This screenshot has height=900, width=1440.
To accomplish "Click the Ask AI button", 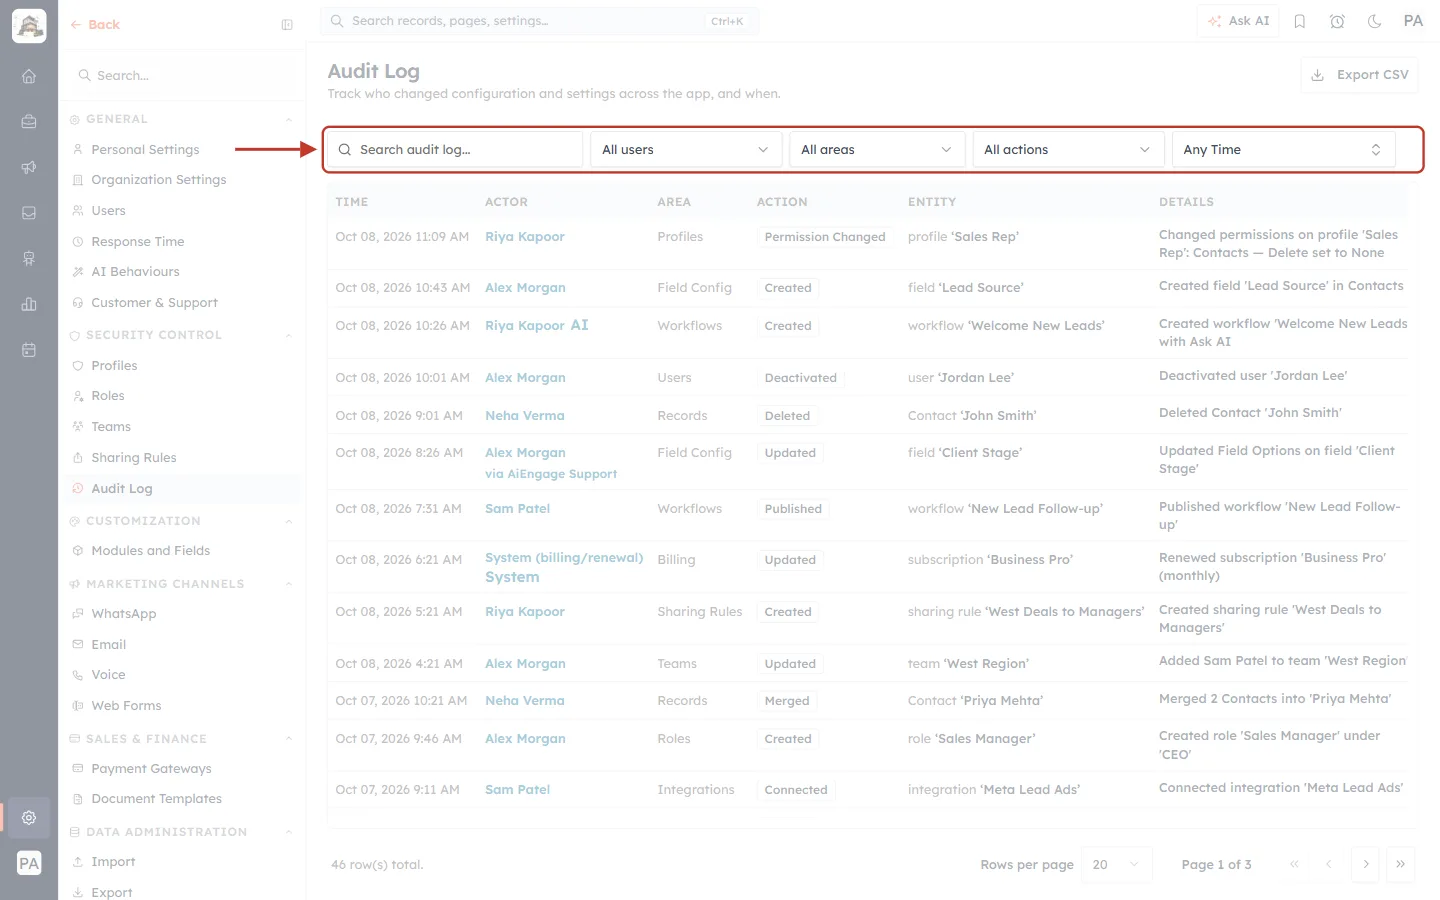I will [1238, 21].
